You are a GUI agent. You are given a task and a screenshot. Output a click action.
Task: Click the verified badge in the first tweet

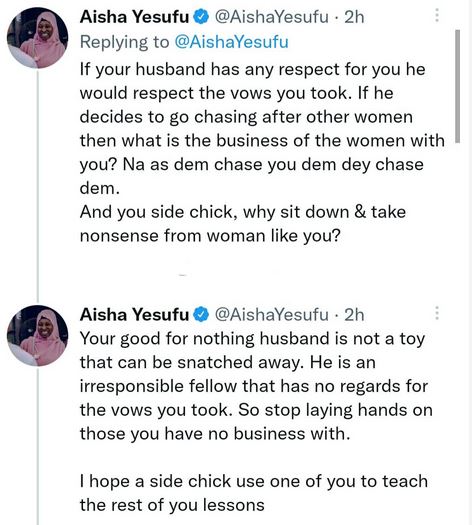(201, 17)
